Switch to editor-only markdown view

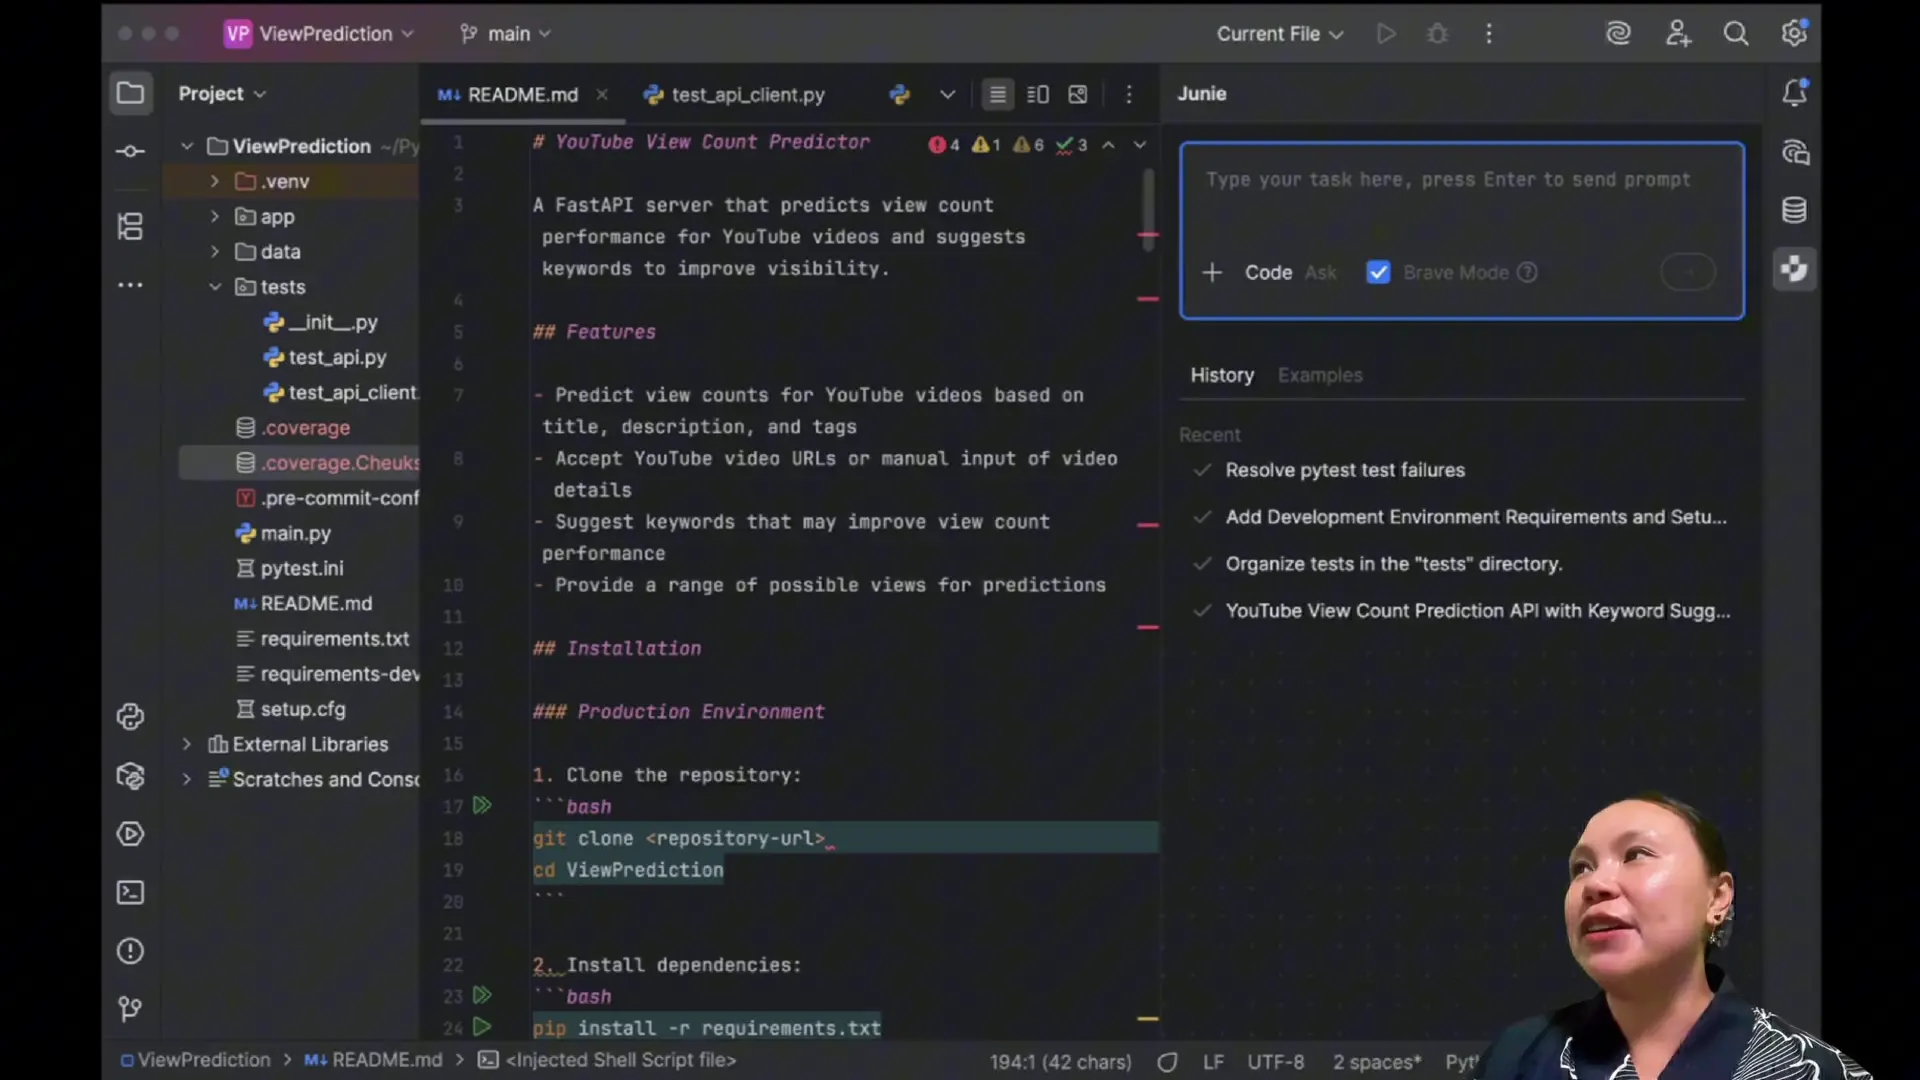997,94
